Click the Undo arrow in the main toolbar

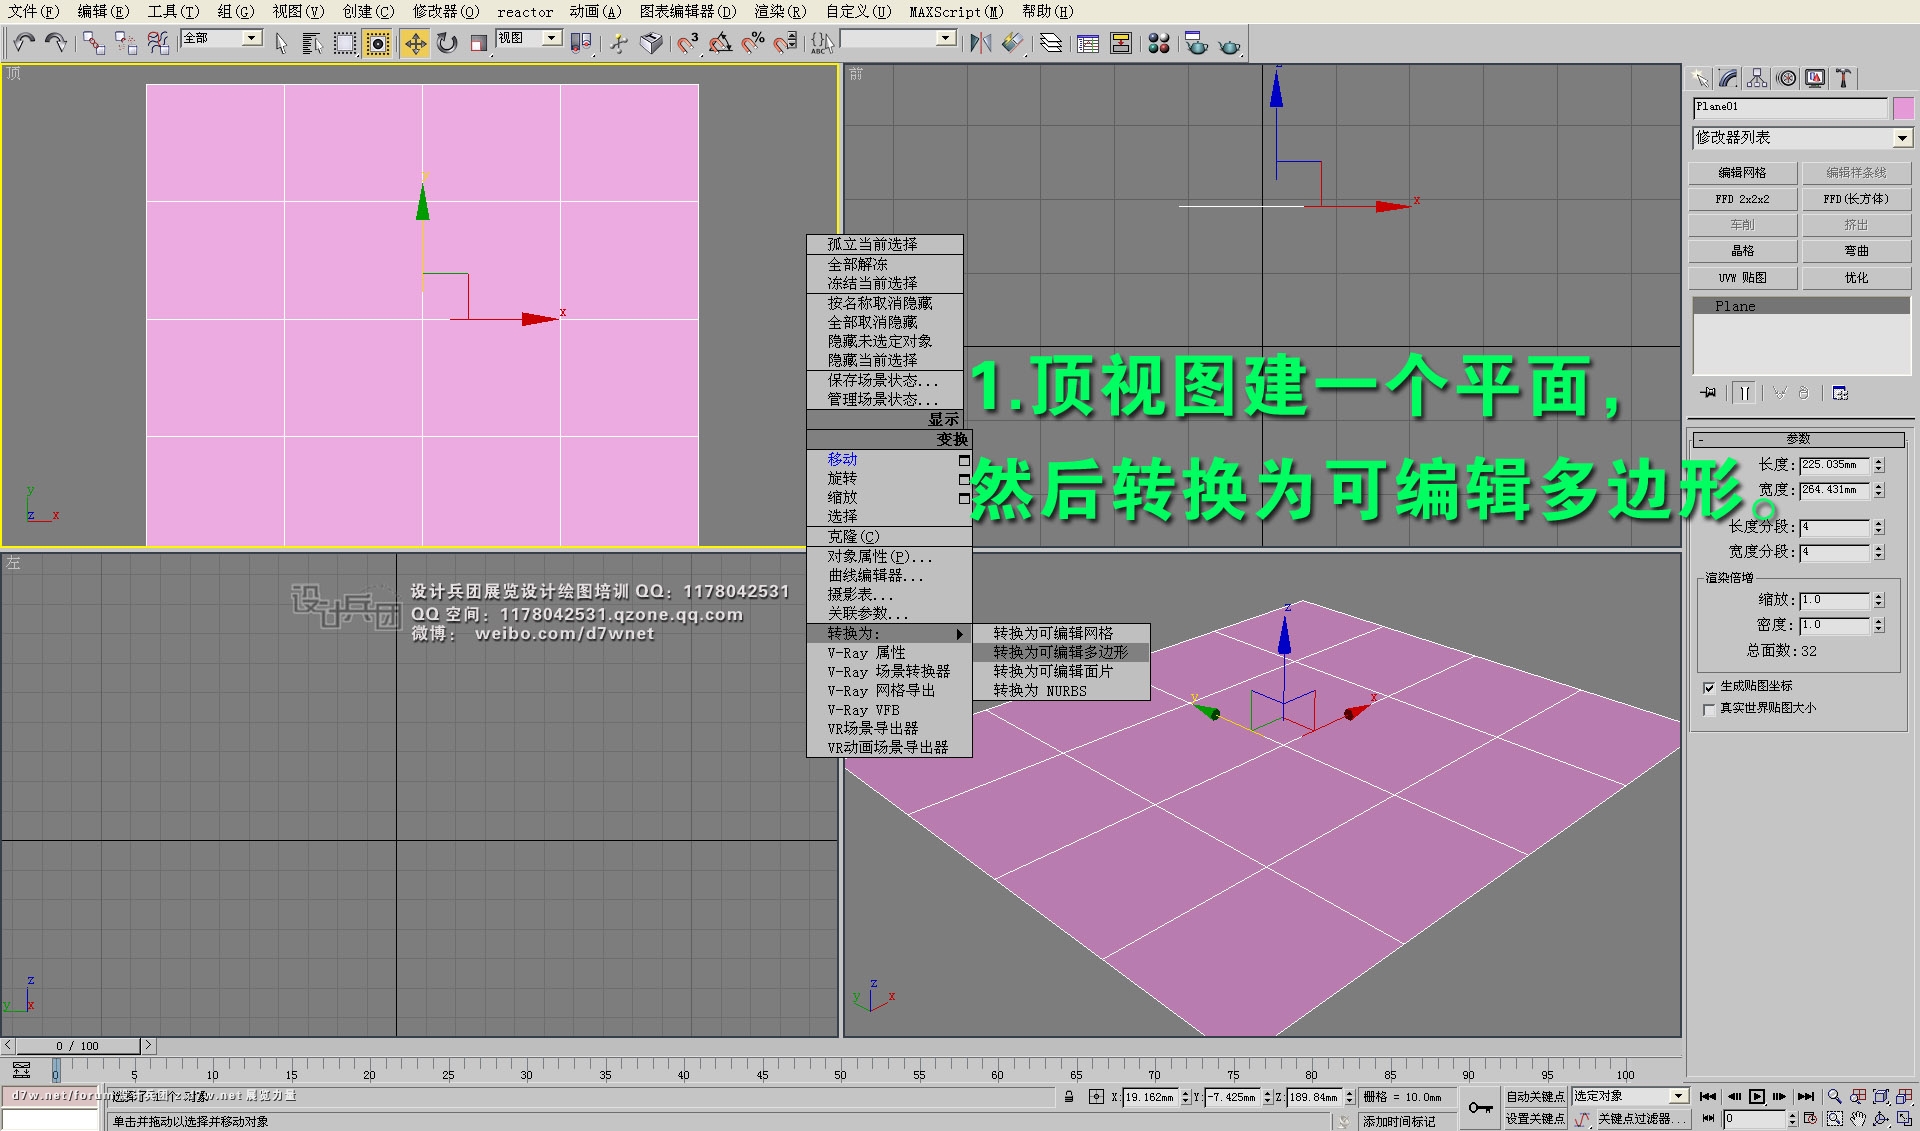25,42
